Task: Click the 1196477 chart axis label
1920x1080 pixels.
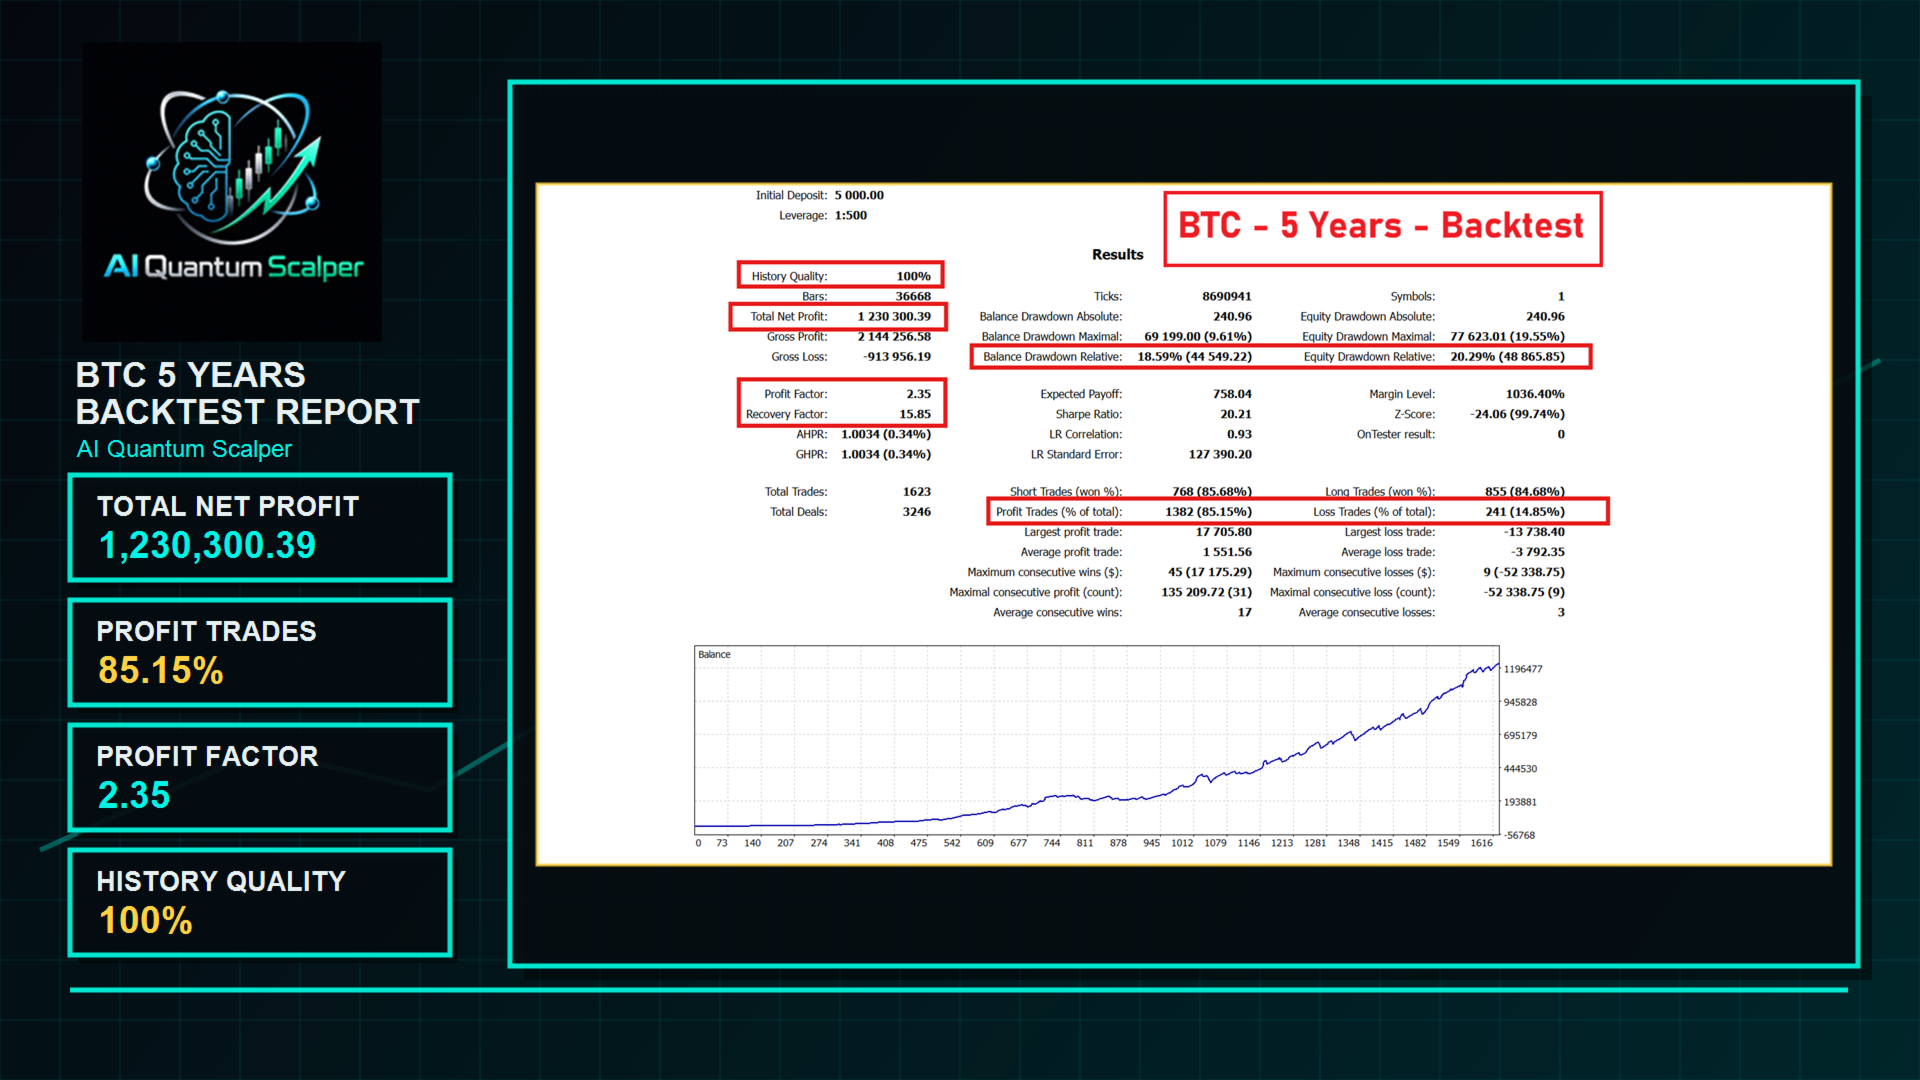Action: [x=1523, y=669]
